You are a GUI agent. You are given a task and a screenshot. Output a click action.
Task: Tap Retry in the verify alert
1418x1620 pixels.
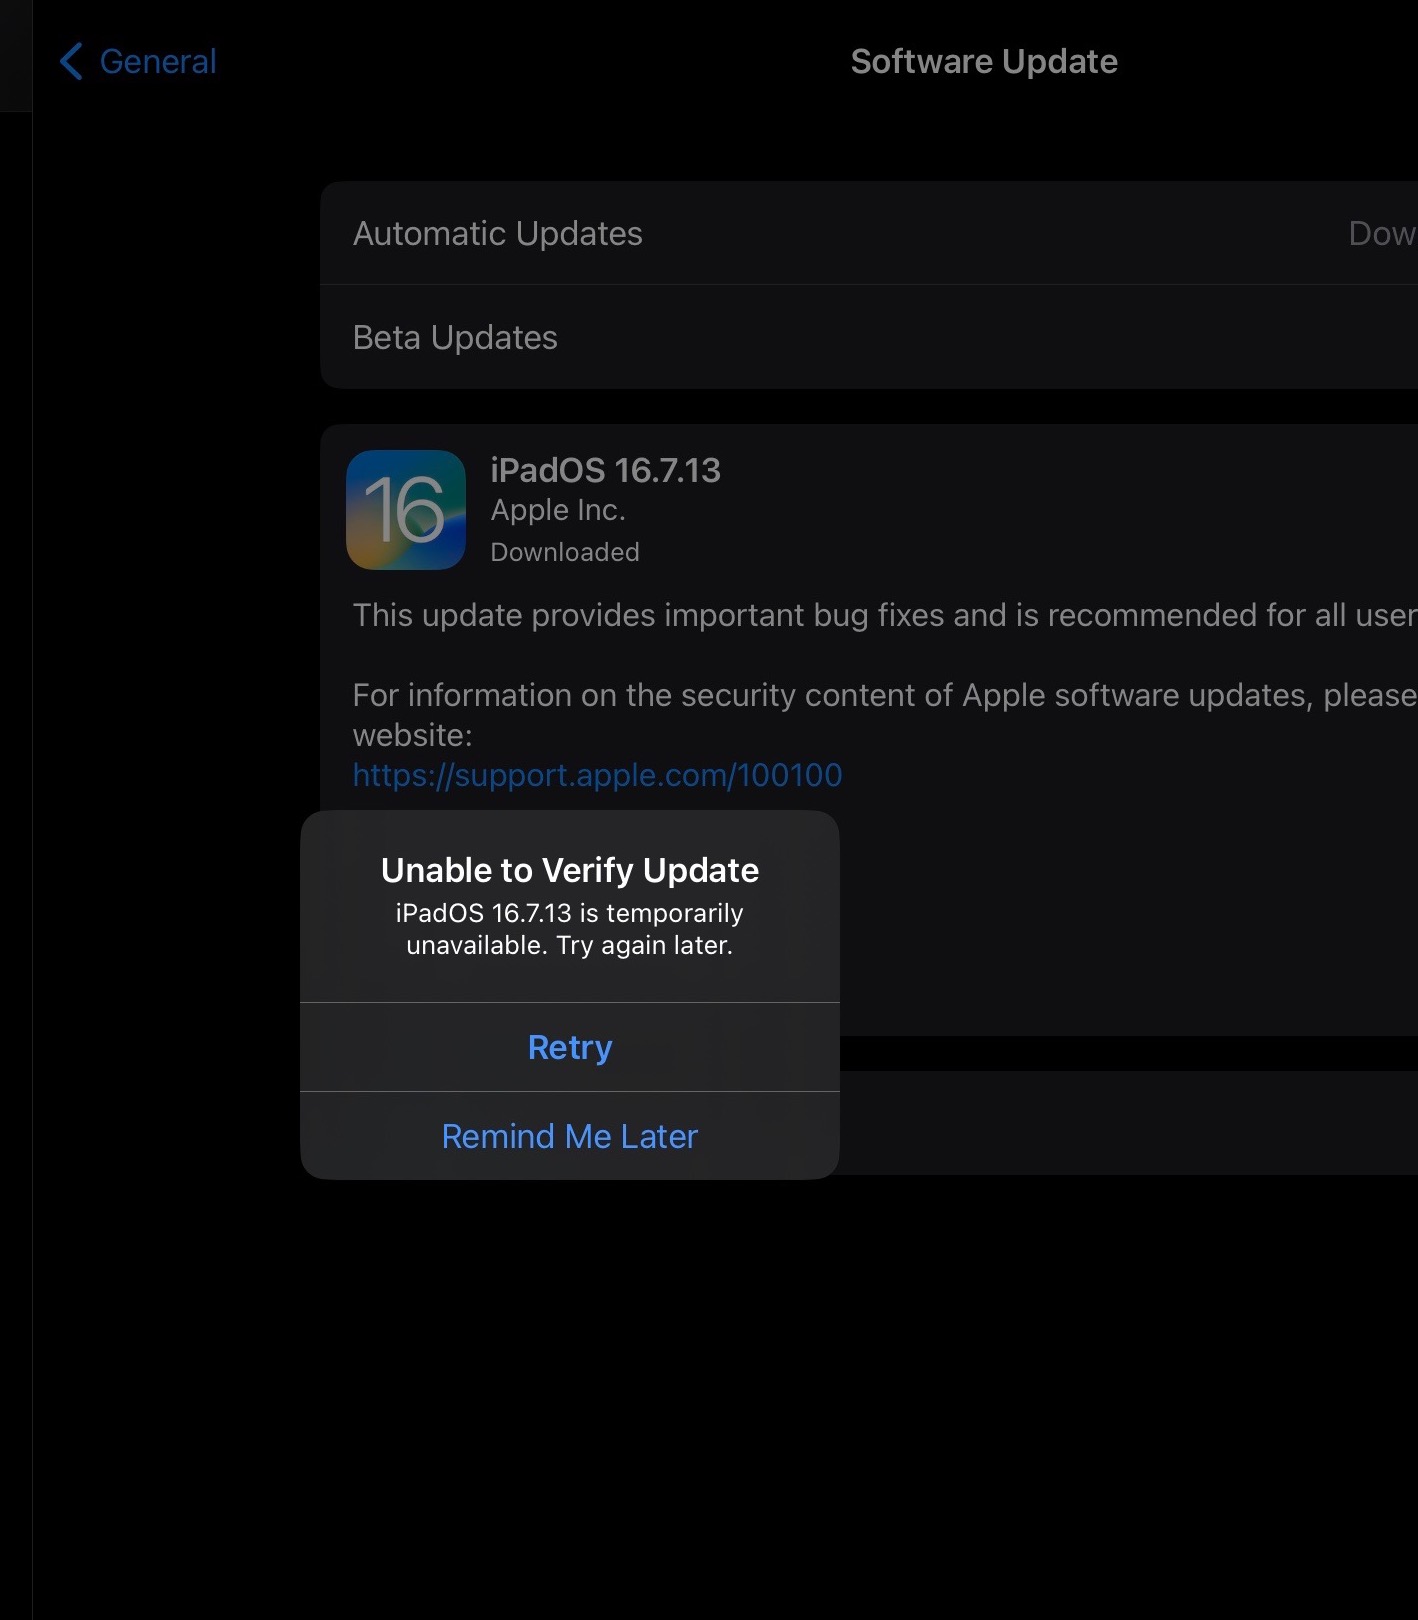(570, 1047)
